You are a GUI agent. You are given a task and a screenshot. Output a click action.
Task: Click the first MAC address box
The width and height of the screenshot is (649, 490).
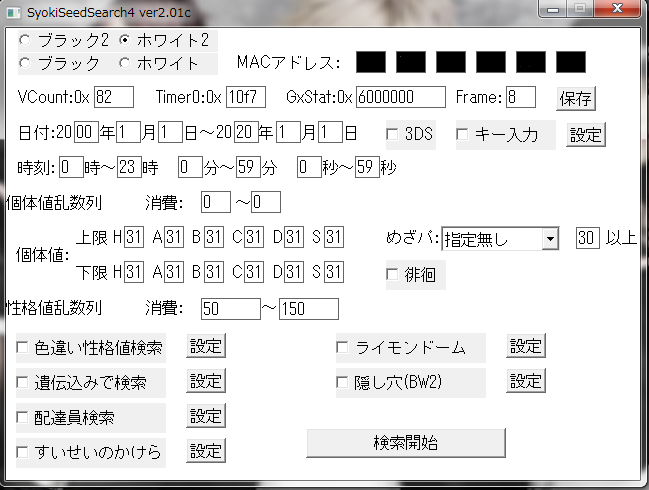pos(371,62)
